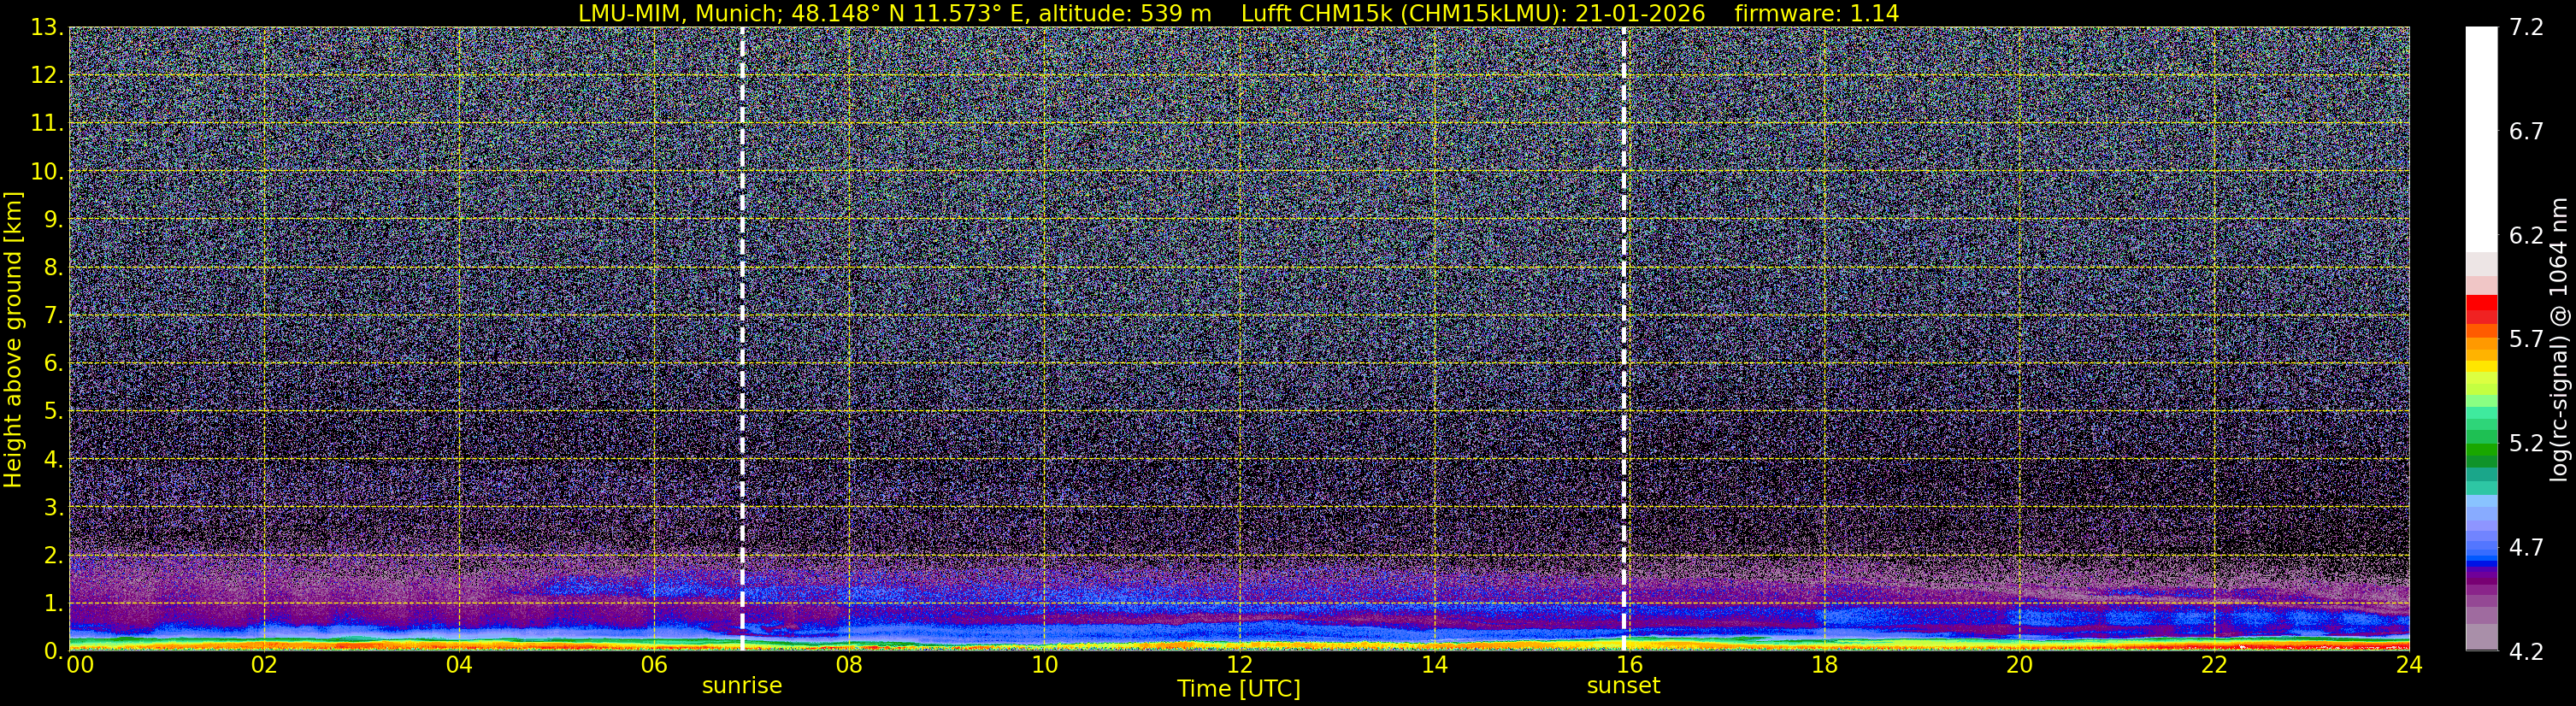
Task: Click time axis tick label 06
Action: [654, 665]
